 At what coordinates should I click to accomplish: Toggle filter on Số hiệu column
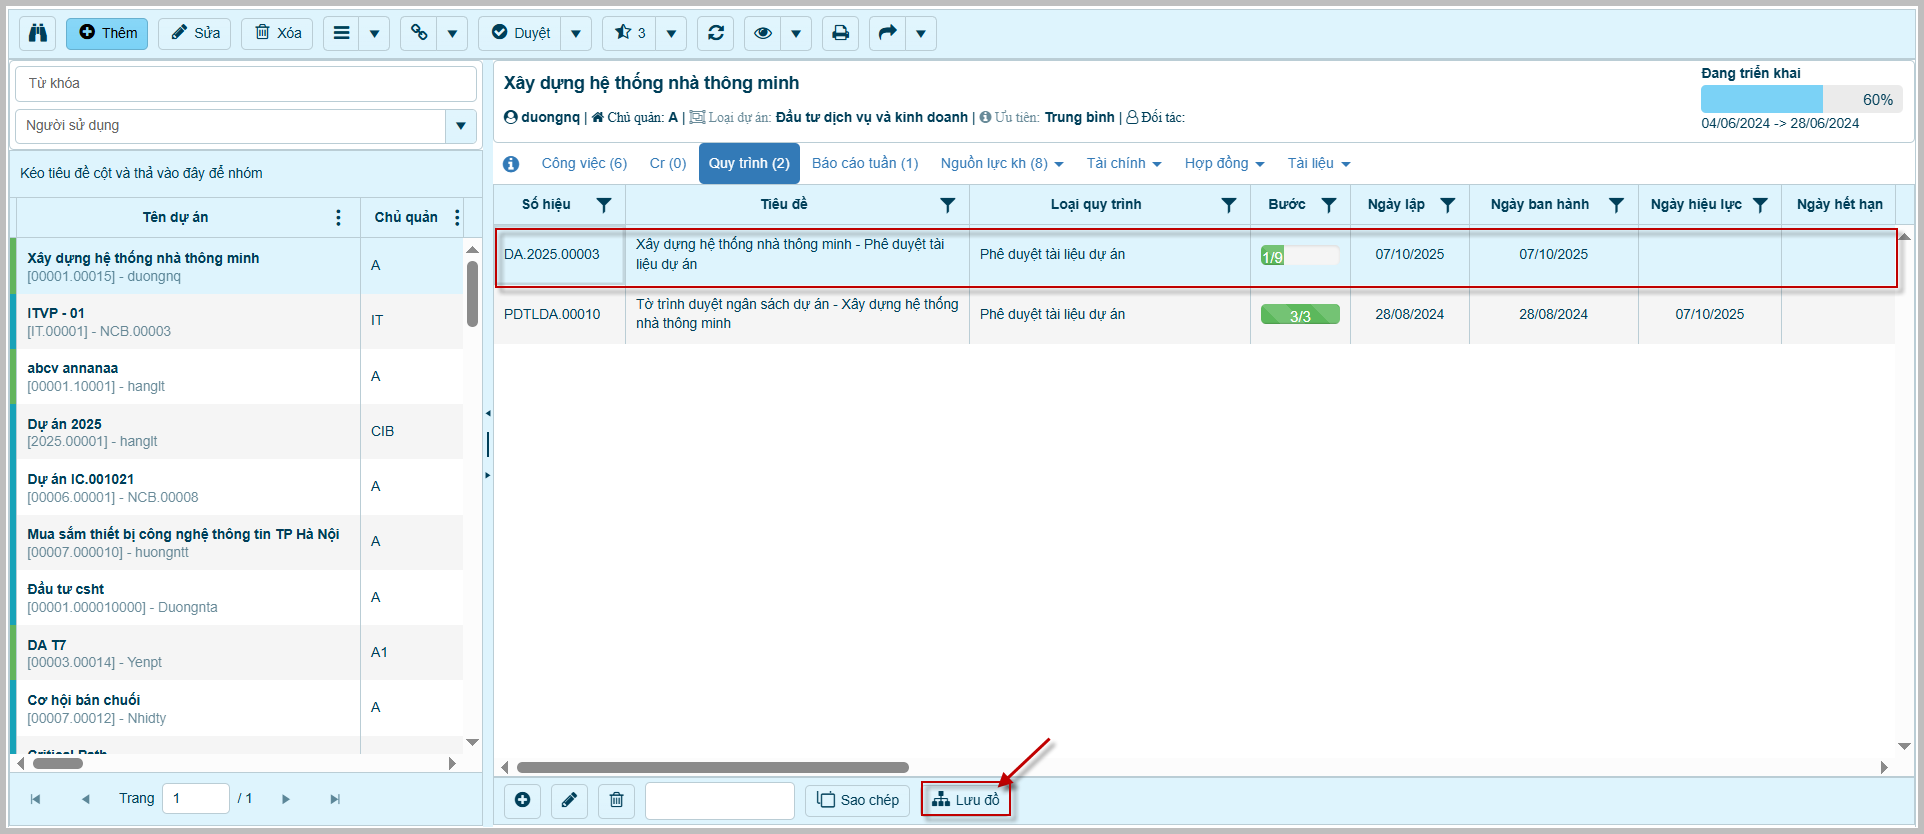604,205
